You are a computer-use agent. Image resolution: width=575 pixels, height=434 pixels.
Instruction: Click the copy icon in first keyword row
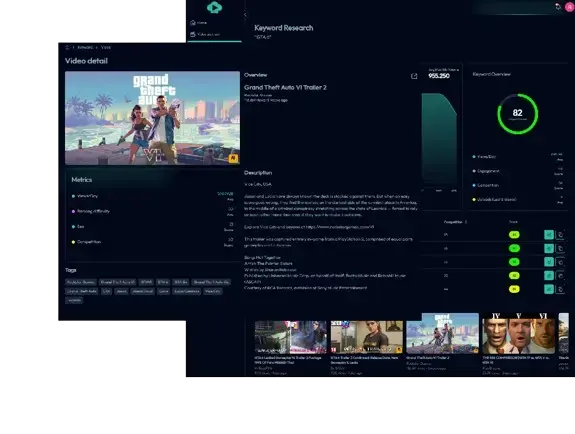coord(560,235)
